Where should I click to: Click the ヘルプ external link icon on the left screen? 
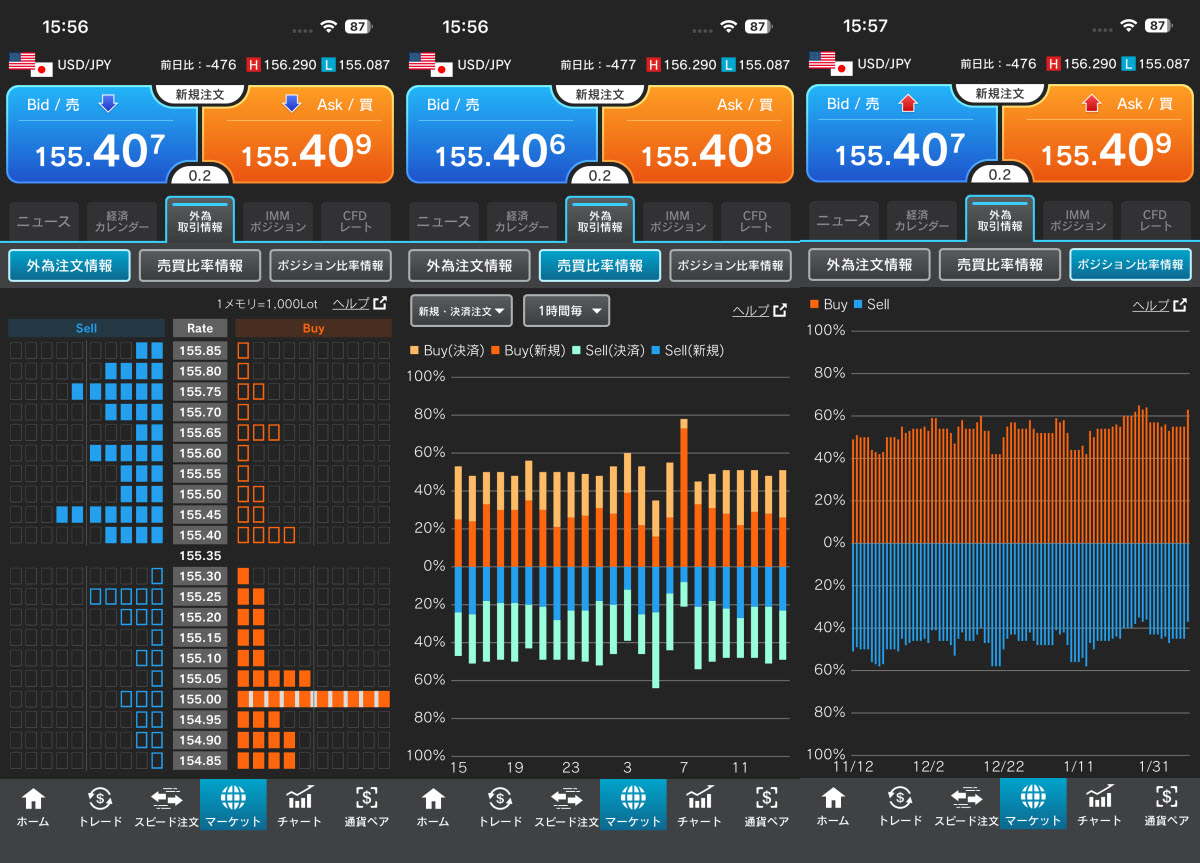tap(380, 303)
